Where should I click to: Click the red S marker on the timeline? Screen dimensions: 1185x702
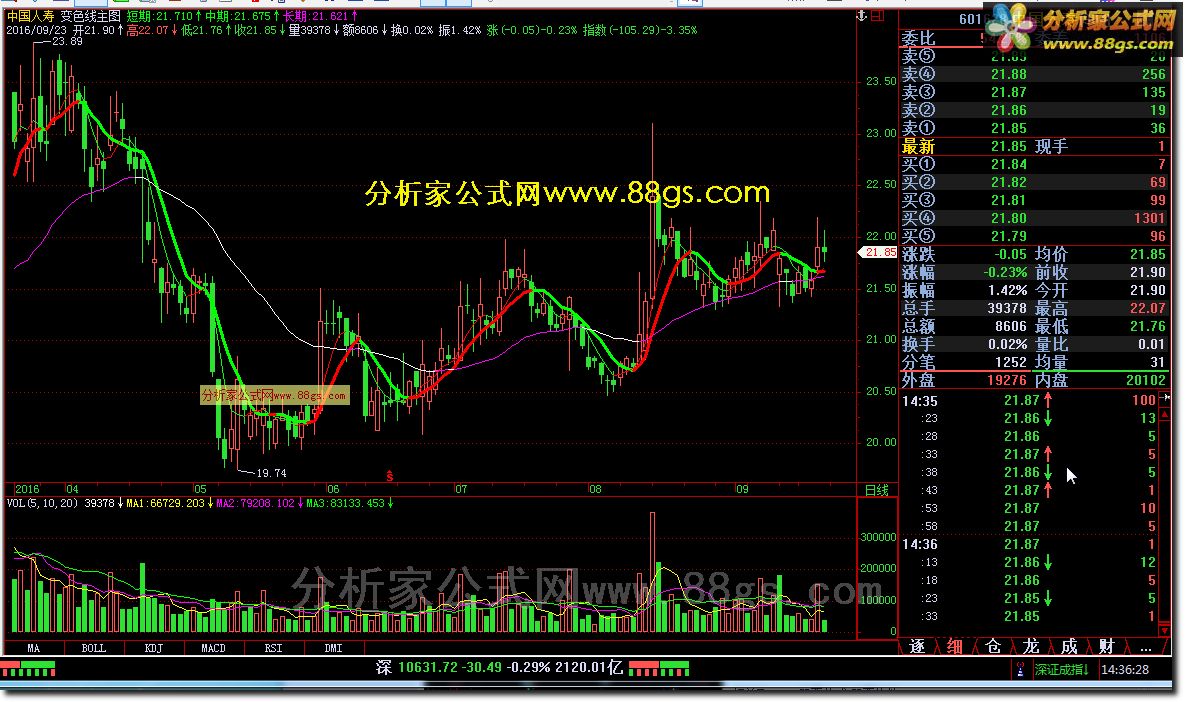(x=390, y=476)
